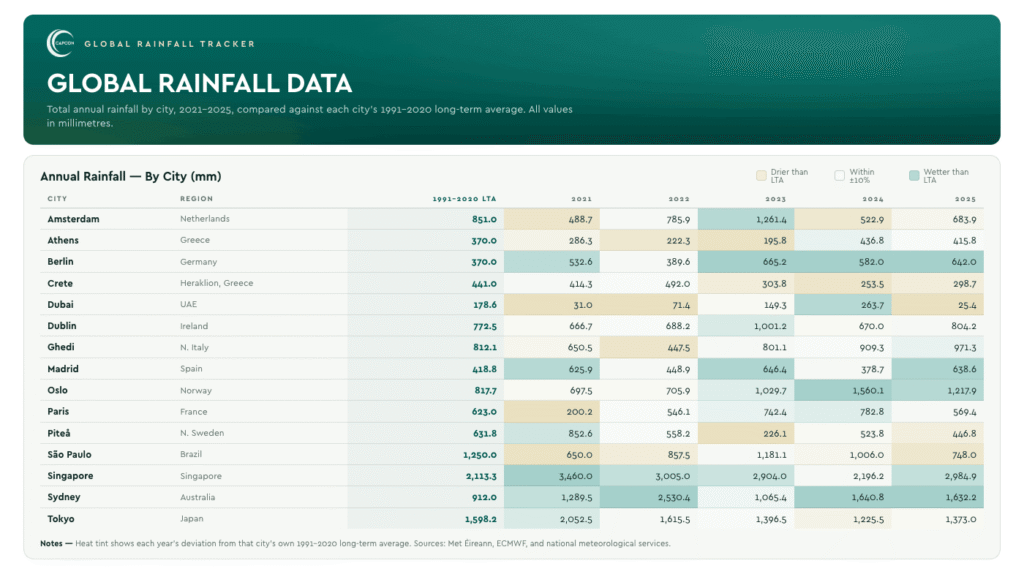The image size is (1024, 585).
Task: Click Amsterdam's LTA value 851.0
Action: tap(484, 219)
